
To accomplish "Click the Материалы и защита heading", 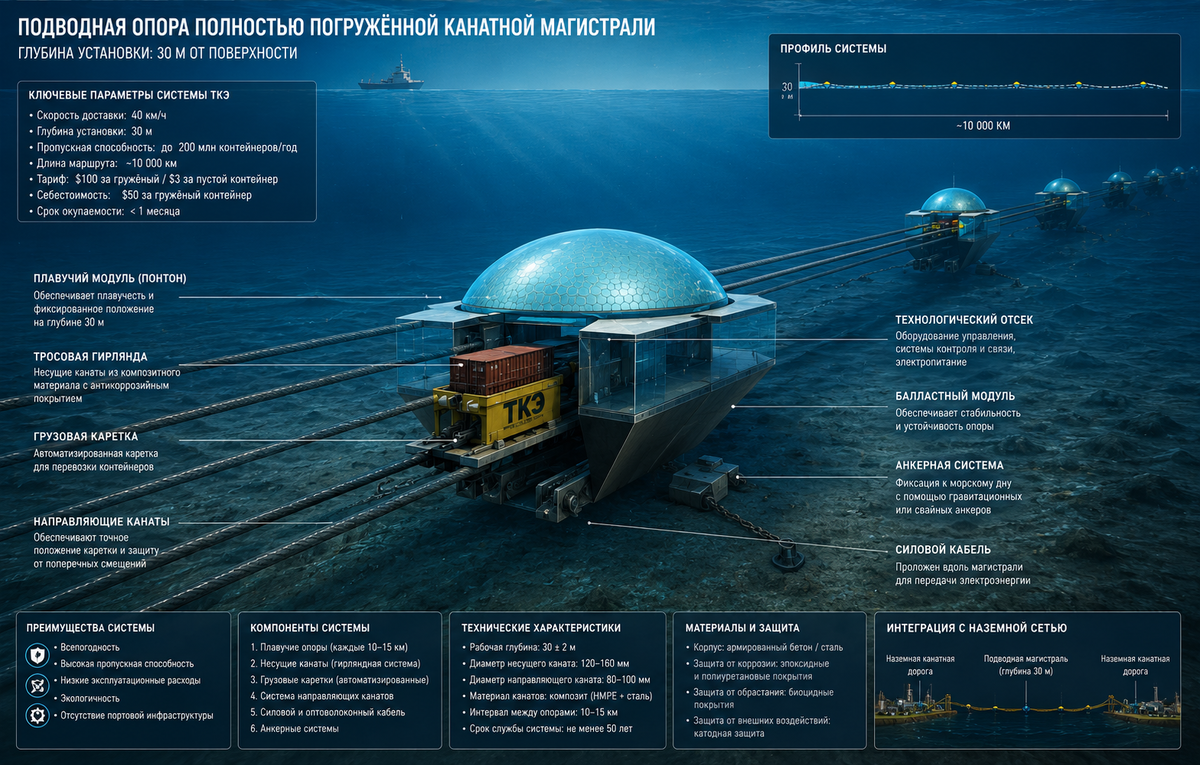I will click(742, 628).
